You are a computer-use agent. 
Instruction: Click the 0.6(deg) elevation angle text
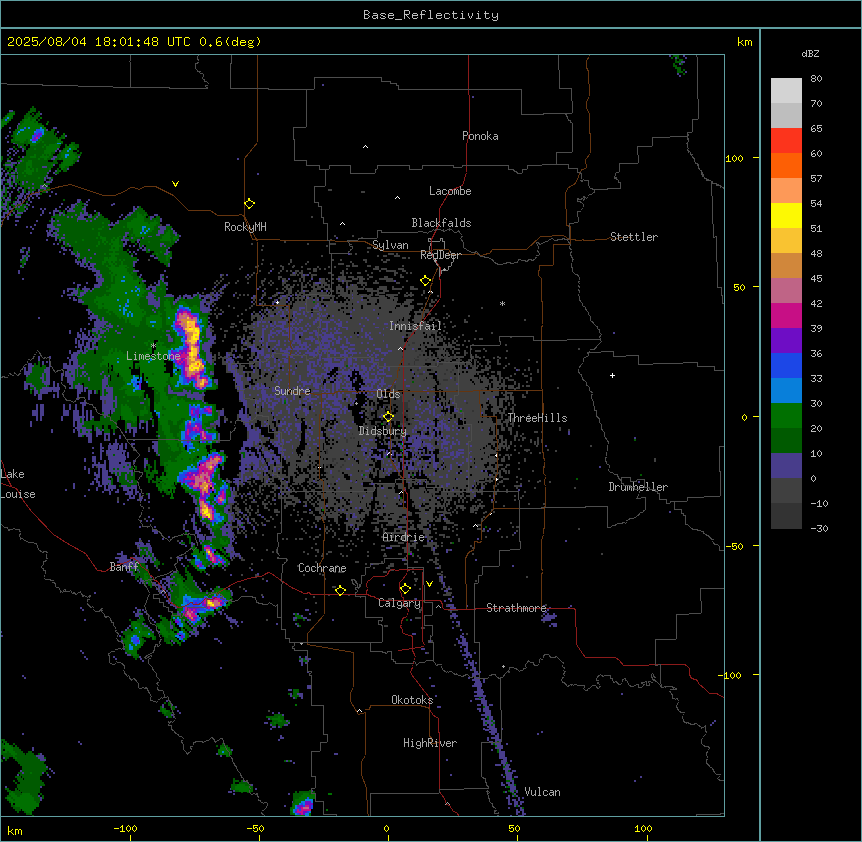click(x=230, y=42)
